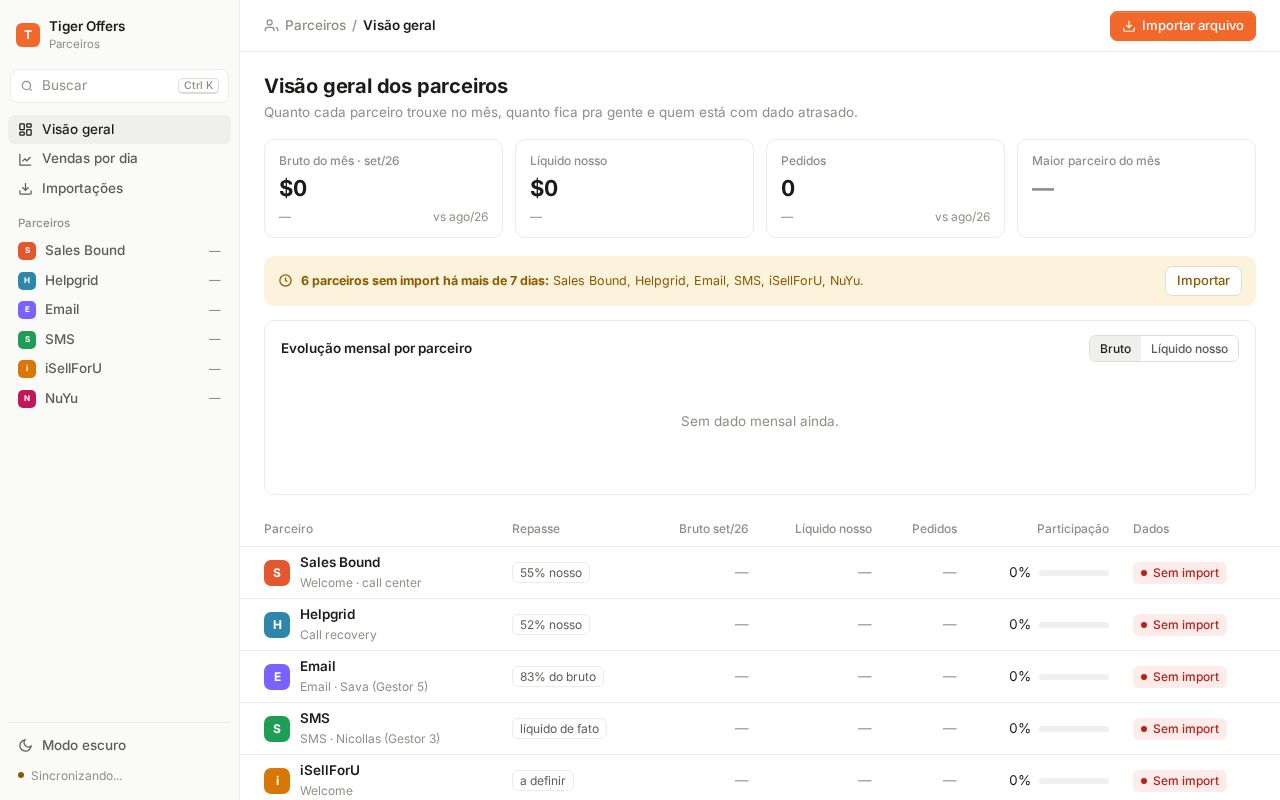Viewport: 1280px width, 800px height.
Task: Switch chart to Bruto view
Action: tap(1115, 349)
